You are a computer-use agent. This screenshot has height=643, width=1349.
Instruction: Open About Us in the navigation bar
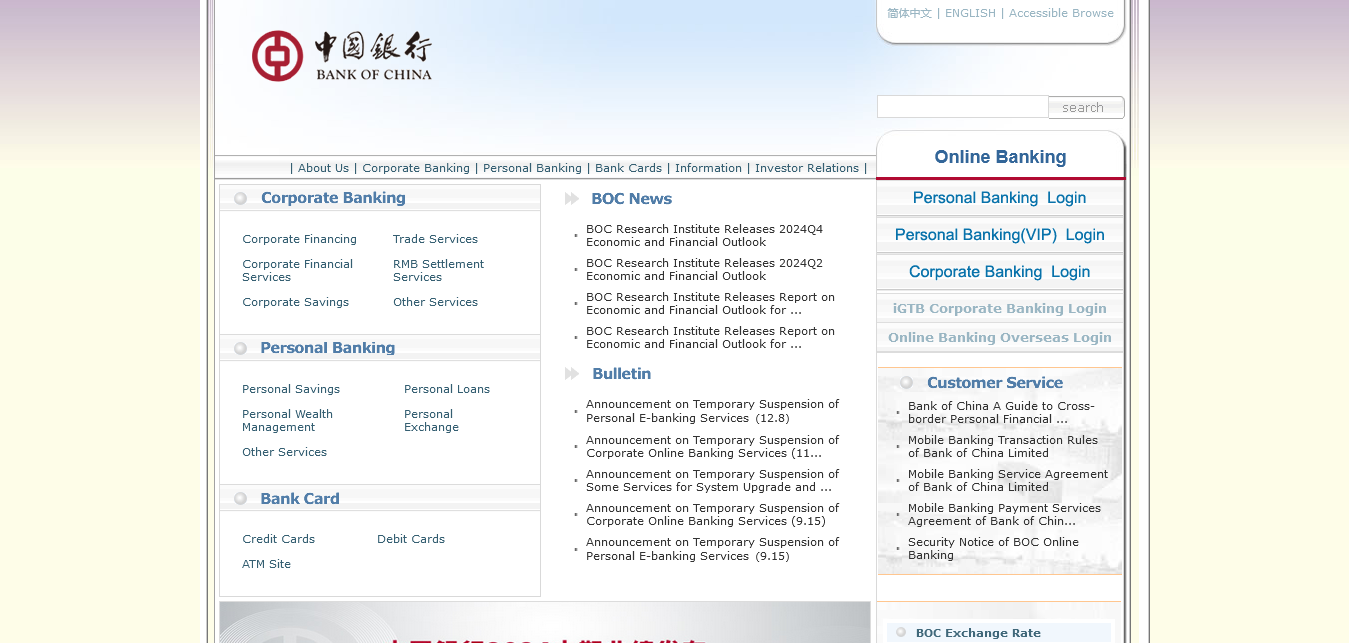(x=323, y=168)
